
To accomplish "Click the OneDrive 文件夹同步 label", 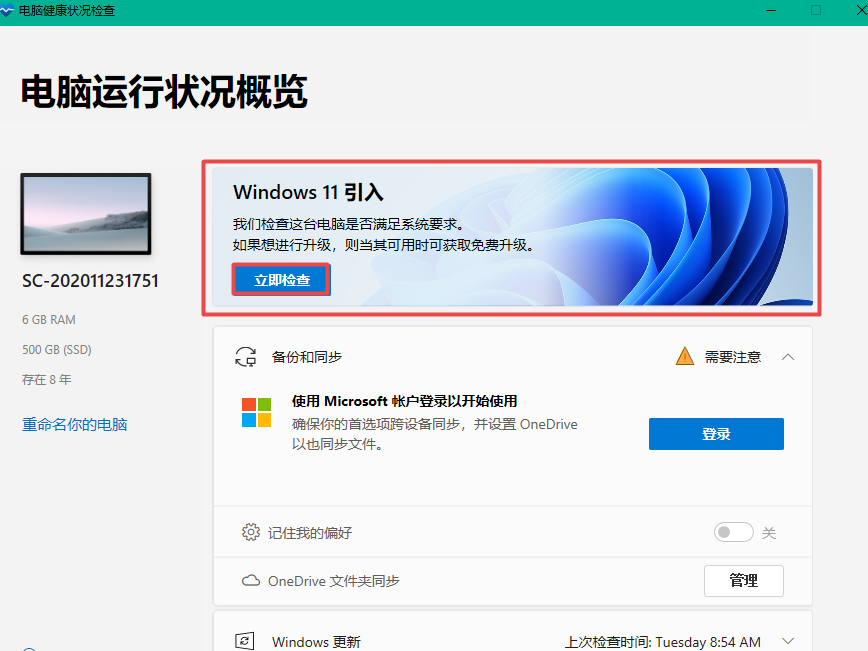I will pos(334,581).
